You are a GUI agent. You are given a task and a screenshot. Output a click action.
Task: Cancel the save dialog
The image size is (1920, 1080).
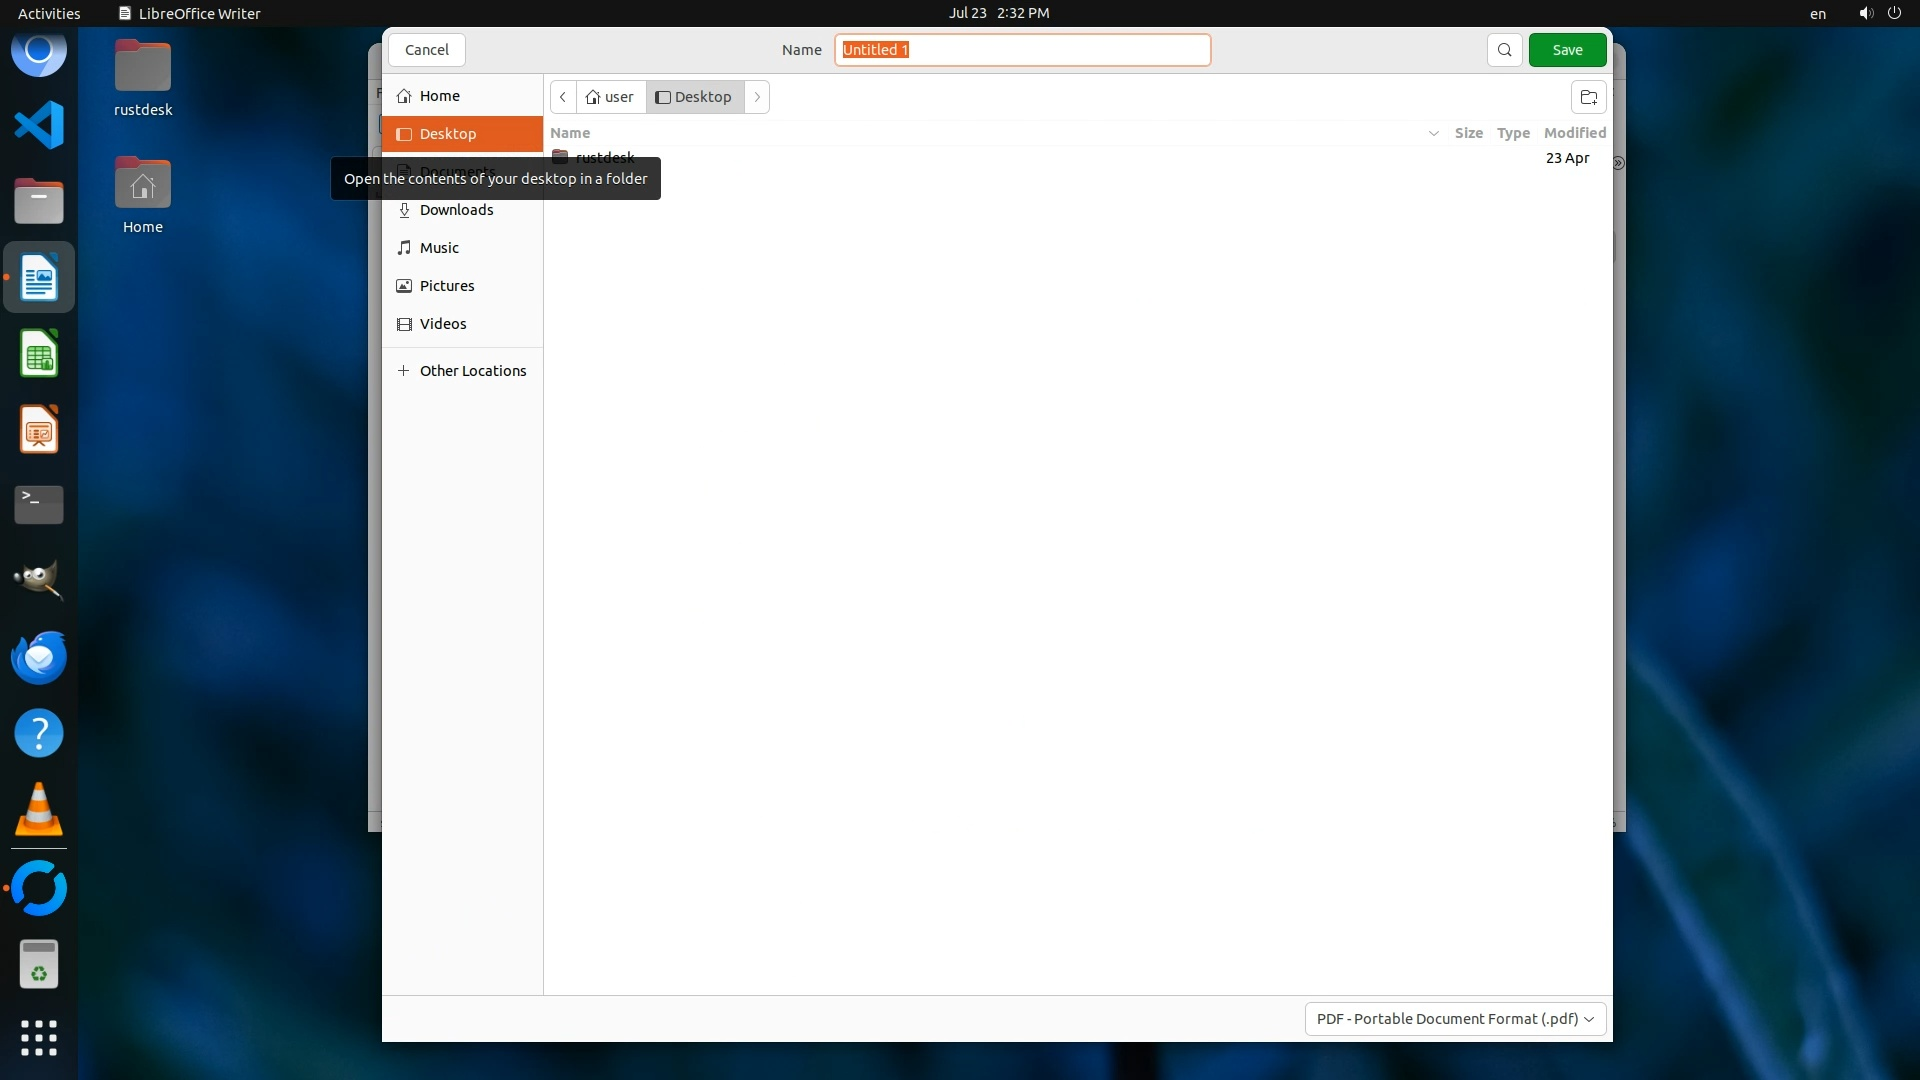[x=427, y=50]
